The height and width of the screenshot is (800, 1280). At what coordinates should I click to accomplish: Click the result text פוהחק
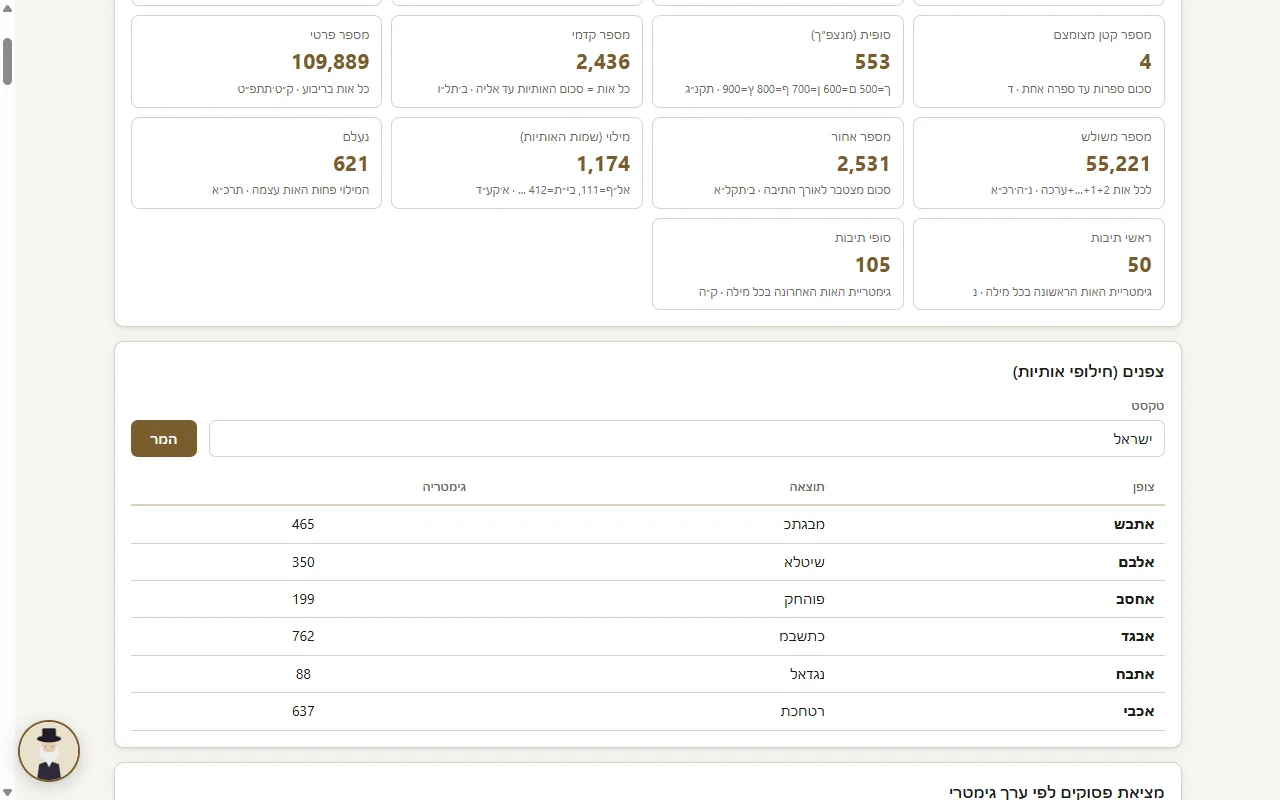click(x=805, y=599)
